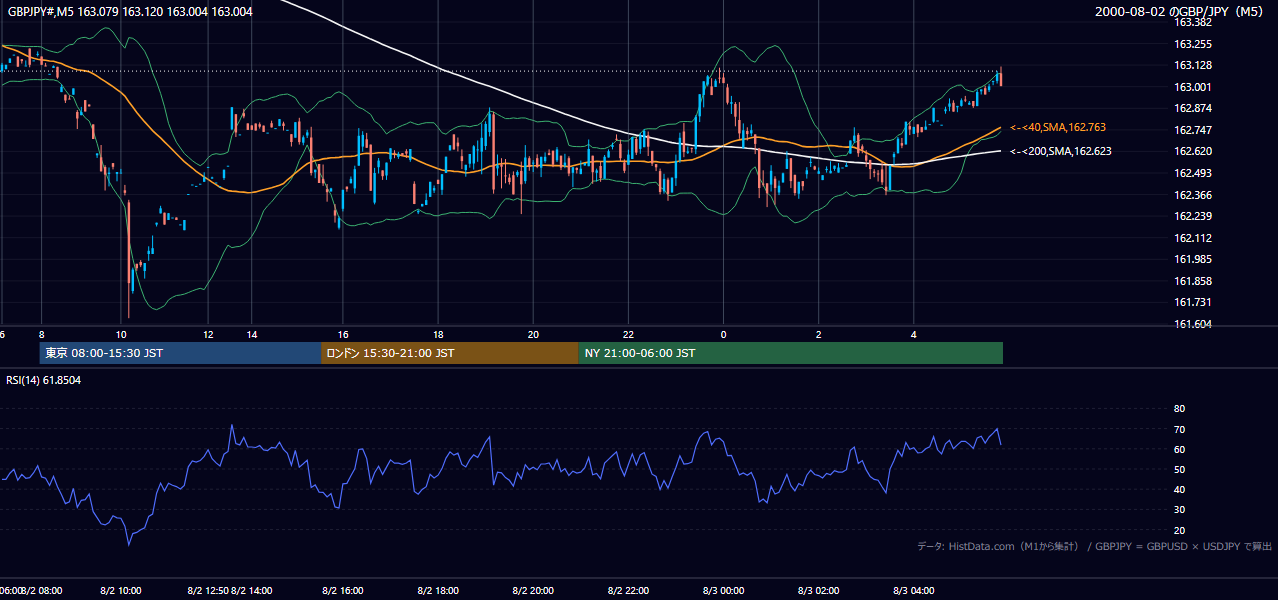Click RSI scale value 50
1278x600 pixels.
(x=1179, y=469)
